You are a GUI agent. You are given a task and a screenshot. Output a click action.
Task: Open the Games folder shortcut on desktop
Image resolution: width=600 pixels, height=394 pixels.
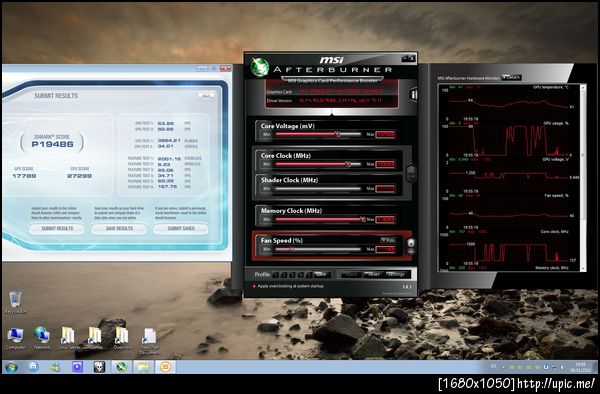(95, 338)
